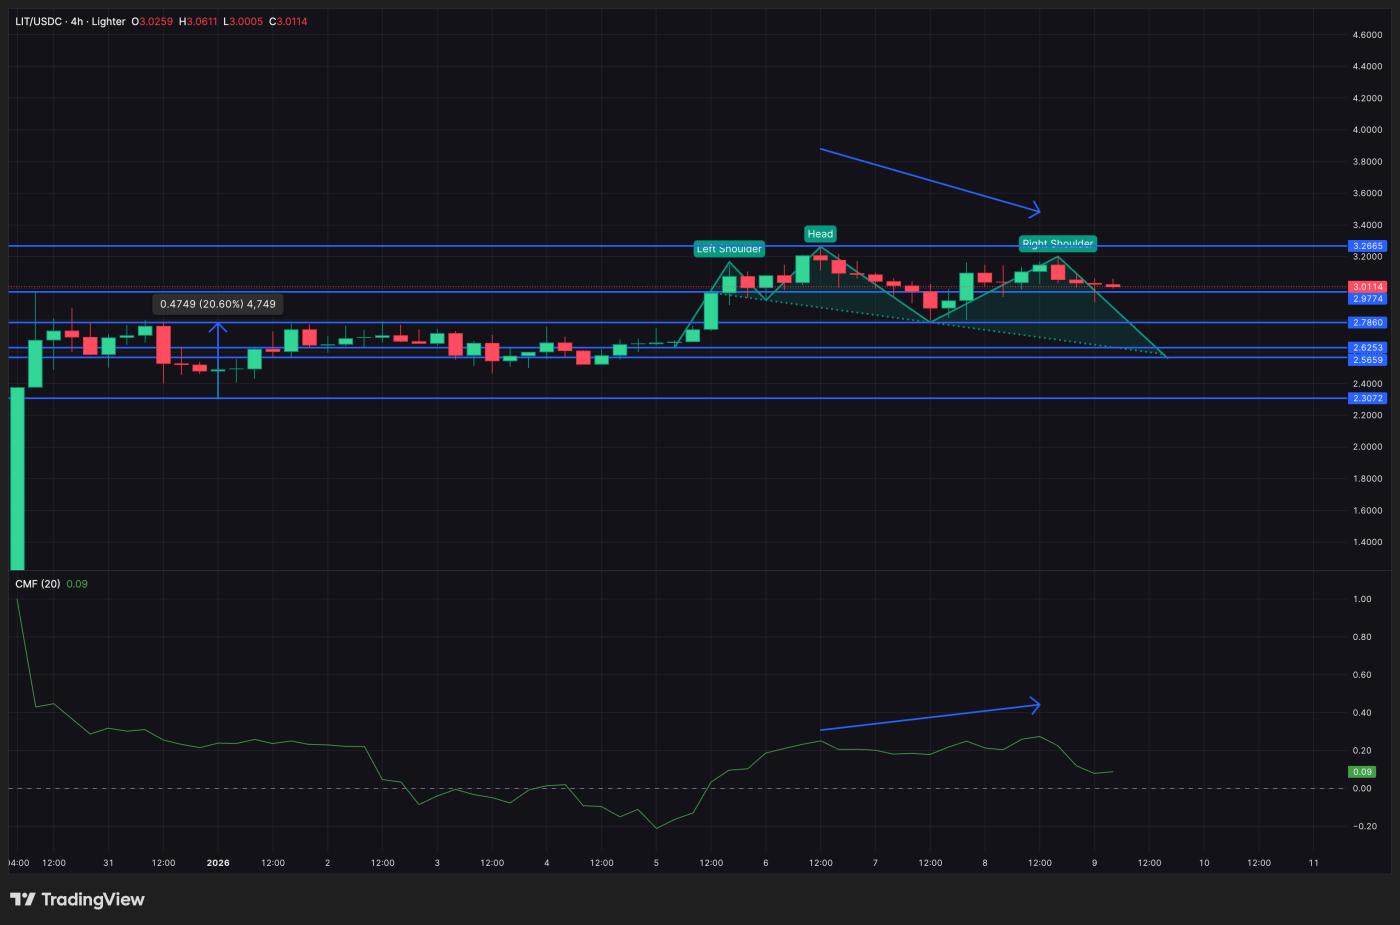1400x925 pixels.
Task: Click the 2.9774 price level tag
Action: 1367,299
